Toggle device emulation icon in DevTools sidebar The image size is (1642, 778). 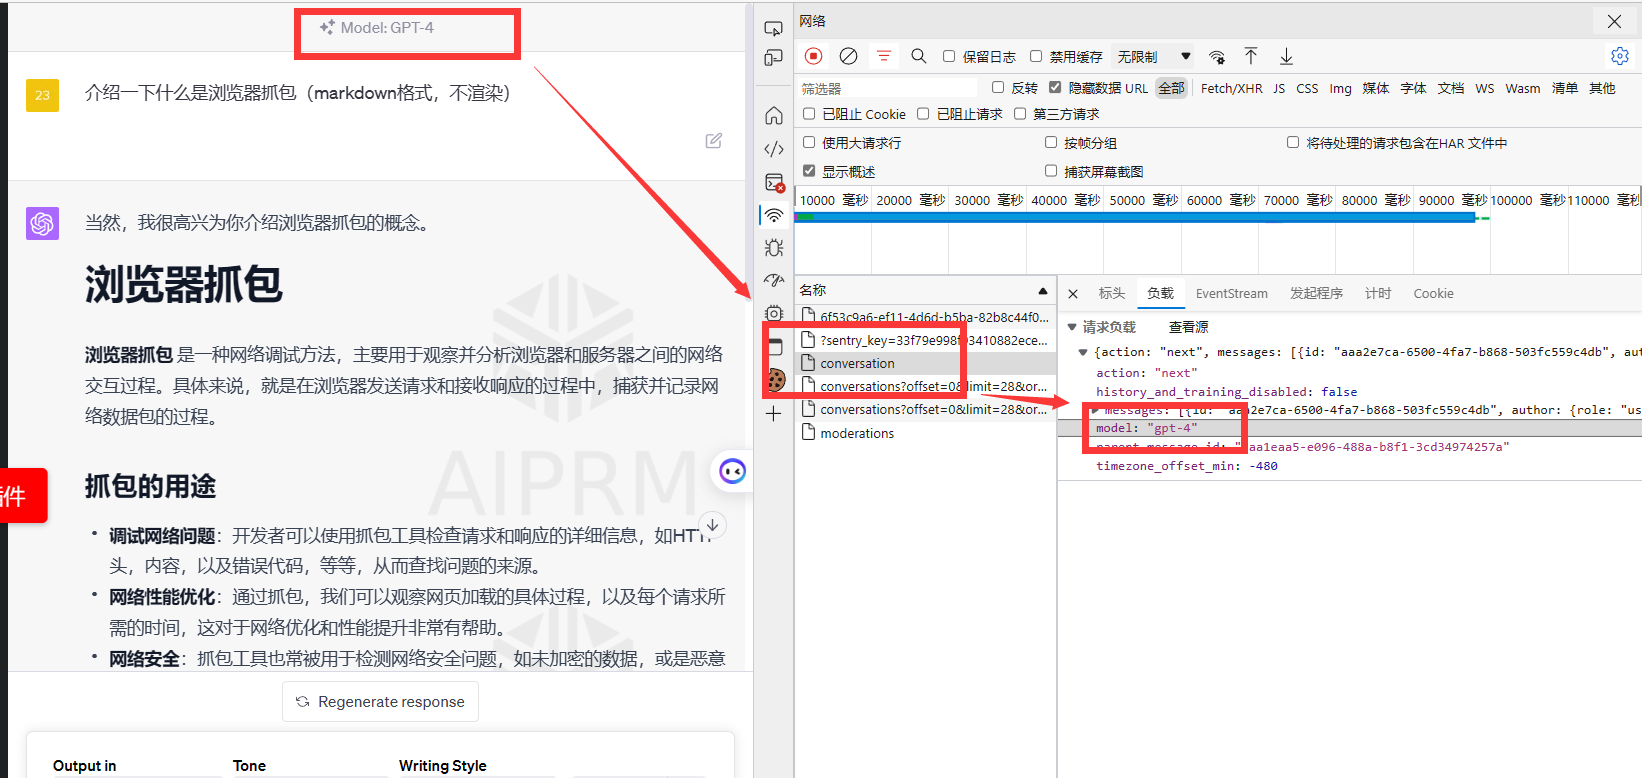(773, 58)
